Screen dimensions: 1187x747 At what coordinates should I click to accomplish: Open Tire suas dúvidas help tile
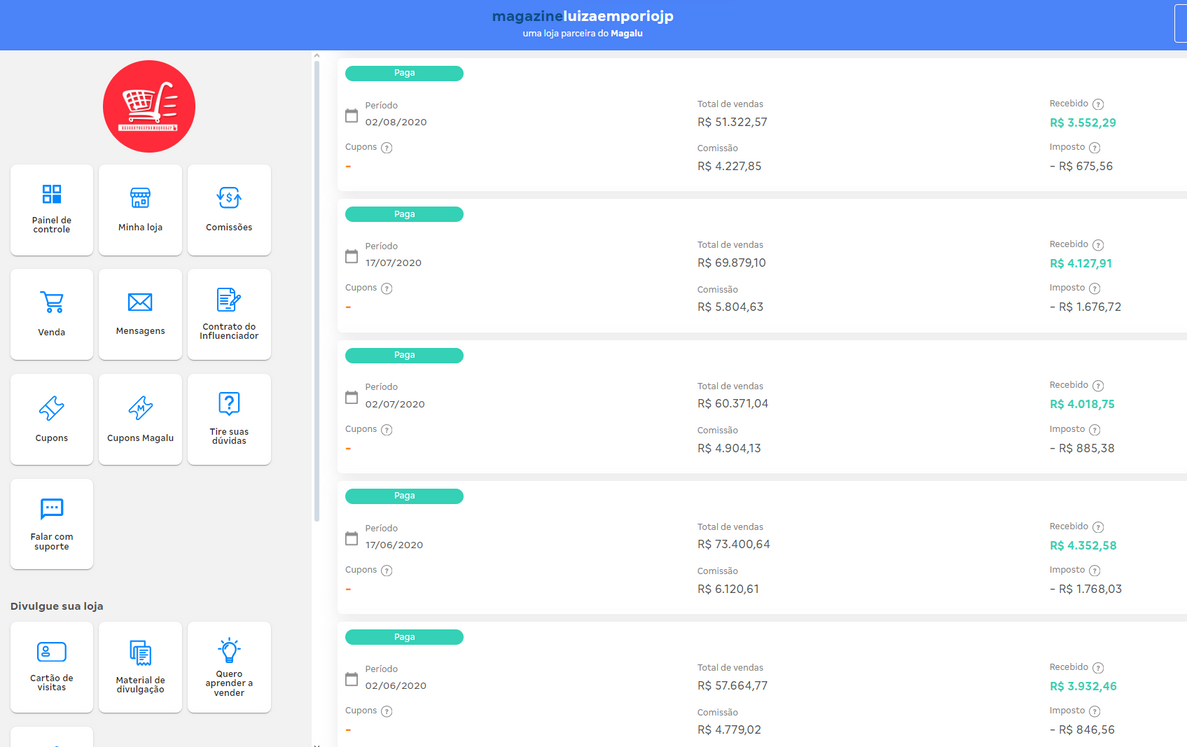229,419
